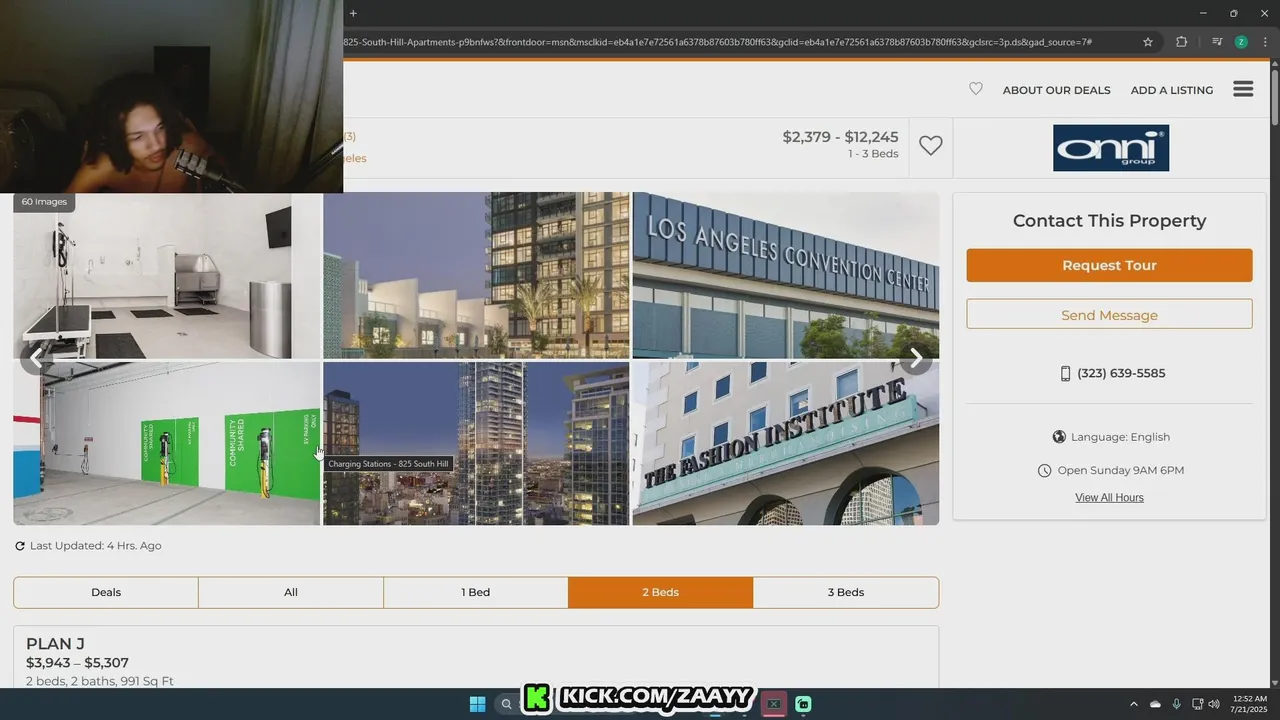Open the ADD A LISTING link
The image size is (1280, 720).
[1172, 90]
